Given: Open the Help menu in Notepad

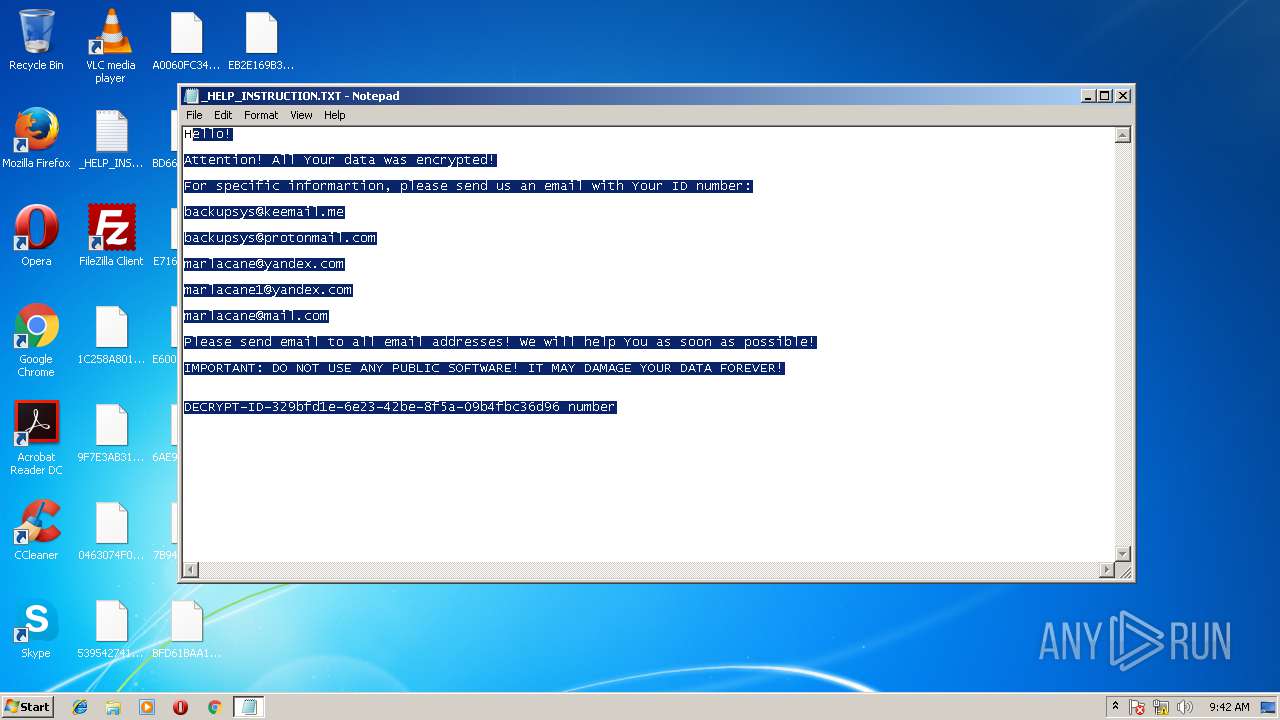Looking at the screenshot, I should coord(335,115).
